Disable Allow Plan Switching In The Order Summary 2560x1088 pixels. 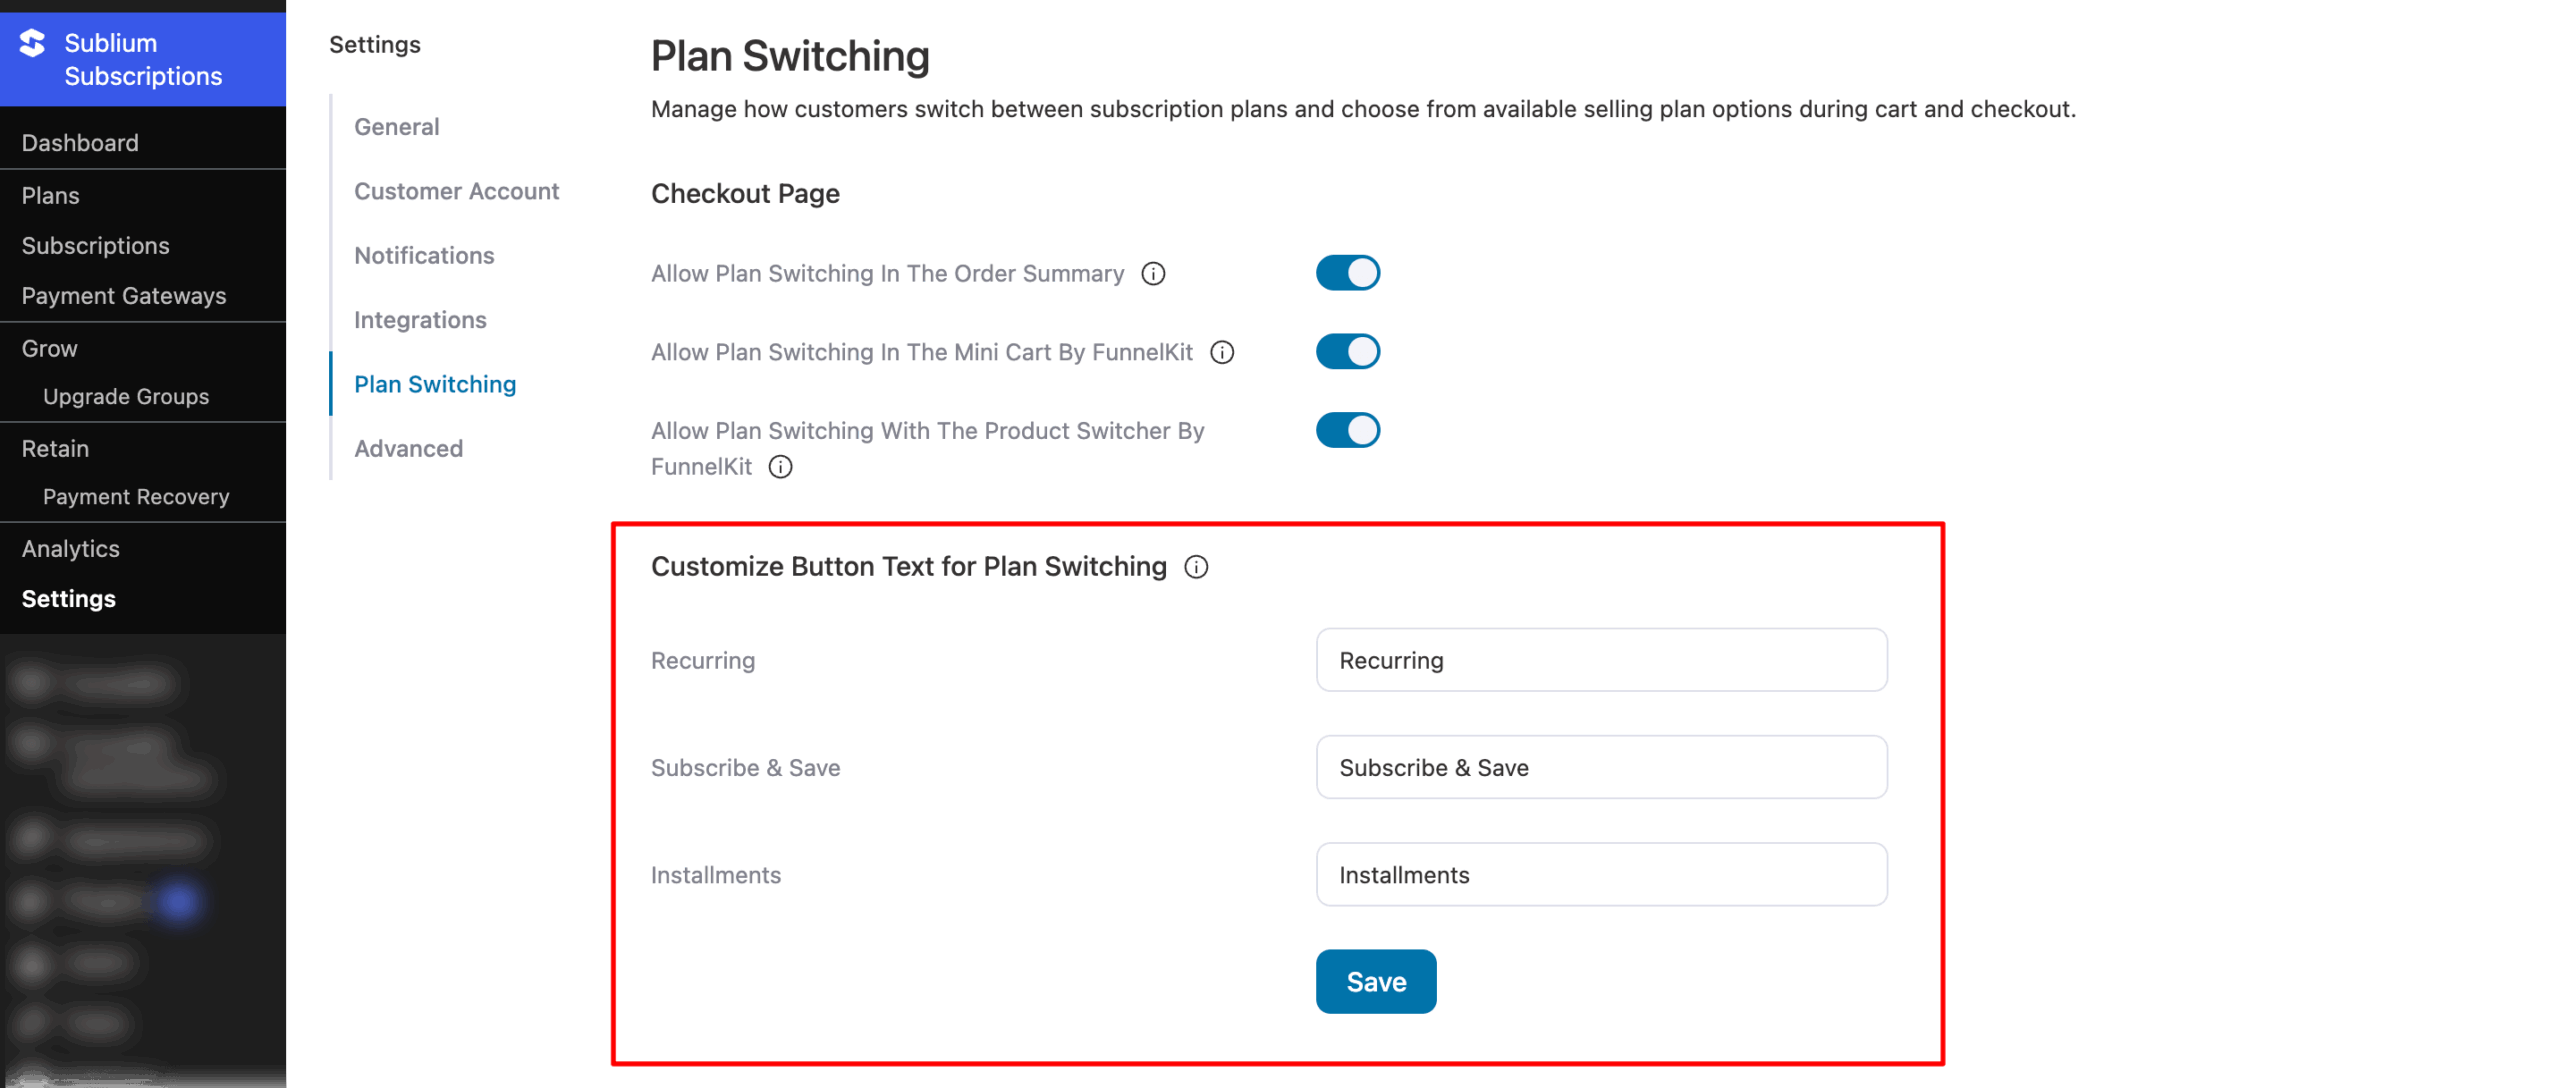(x=1348, y=272)
